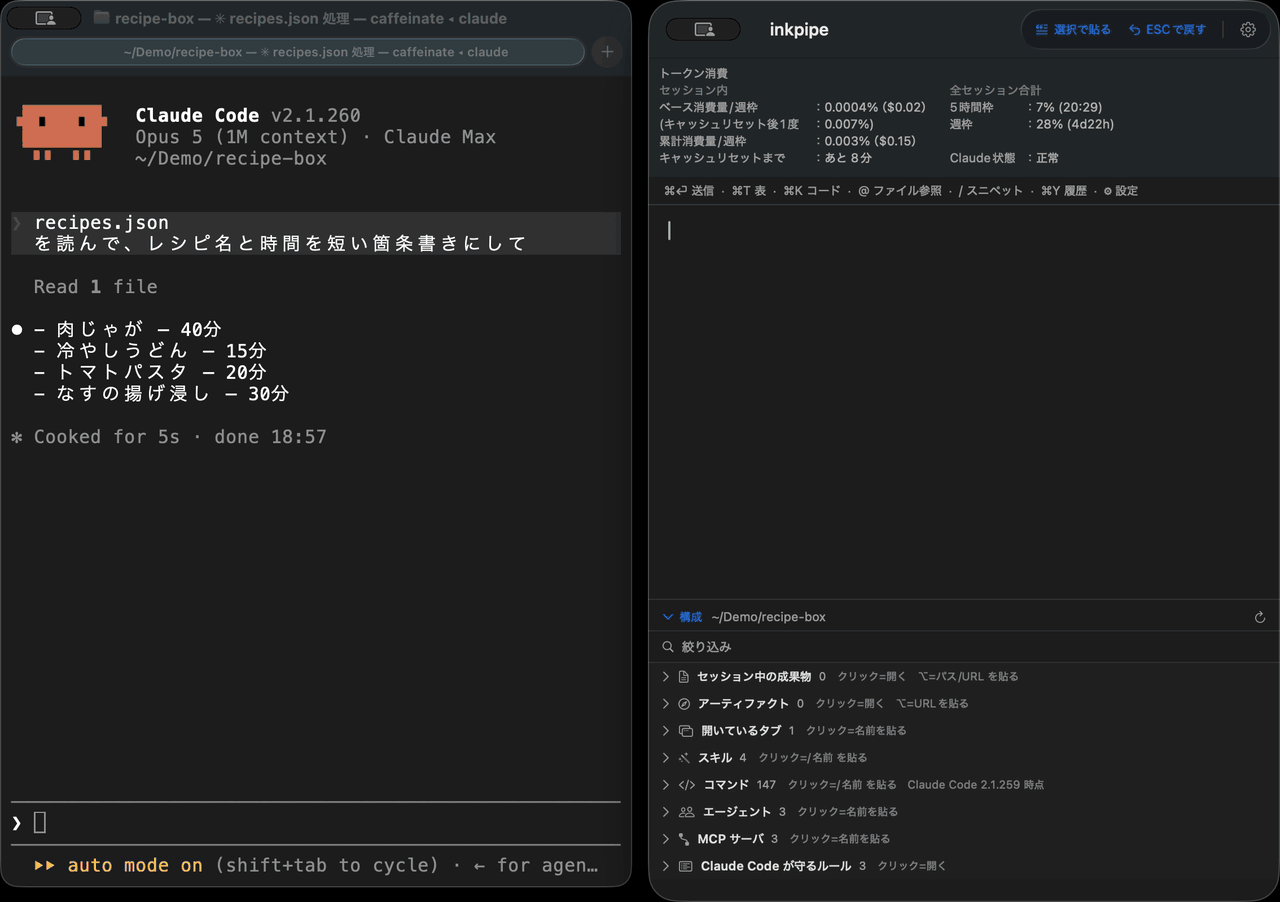Click @ ファイル参照 in the hint bar
The height and width of the screenshot is (902, 1280).
pos(900,191)
